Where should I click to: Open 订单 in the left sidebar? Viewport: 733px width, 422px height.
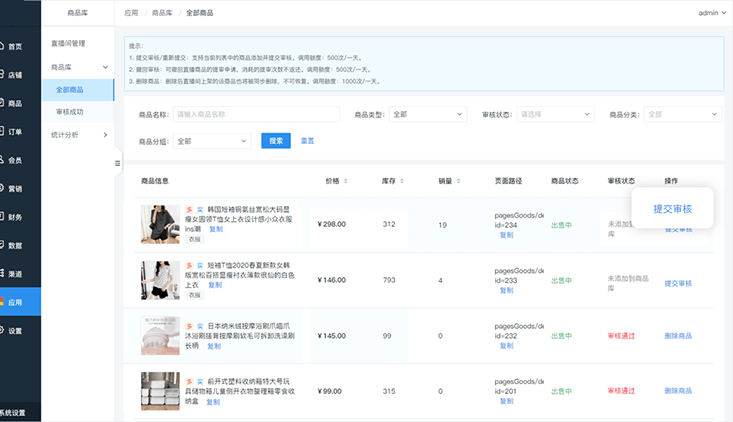14,132
